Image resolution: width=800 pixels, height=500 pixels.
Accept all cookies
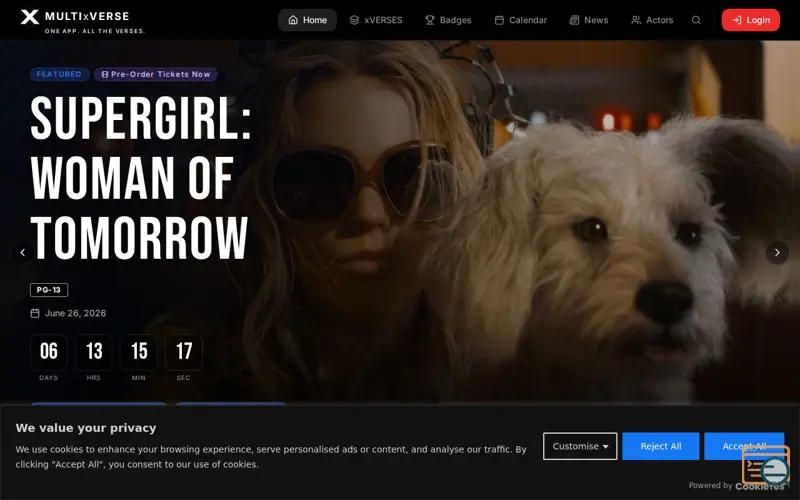tap(744, 446)
